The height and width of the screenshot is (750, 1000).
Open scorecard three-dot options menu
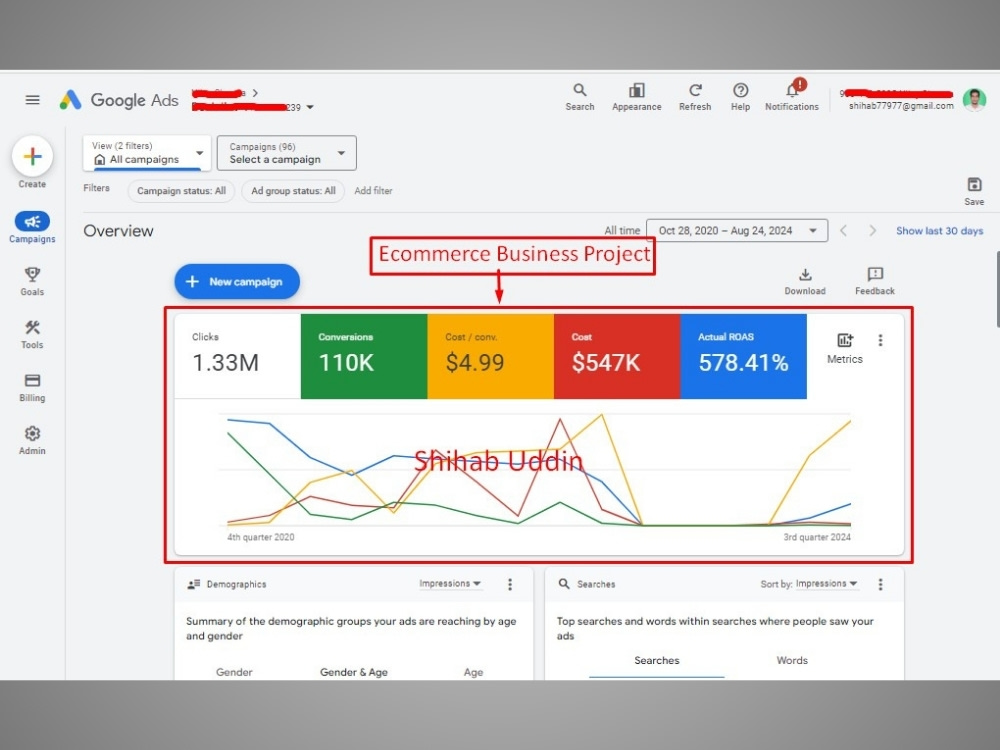pyautogui.click(x=880, y=341)
